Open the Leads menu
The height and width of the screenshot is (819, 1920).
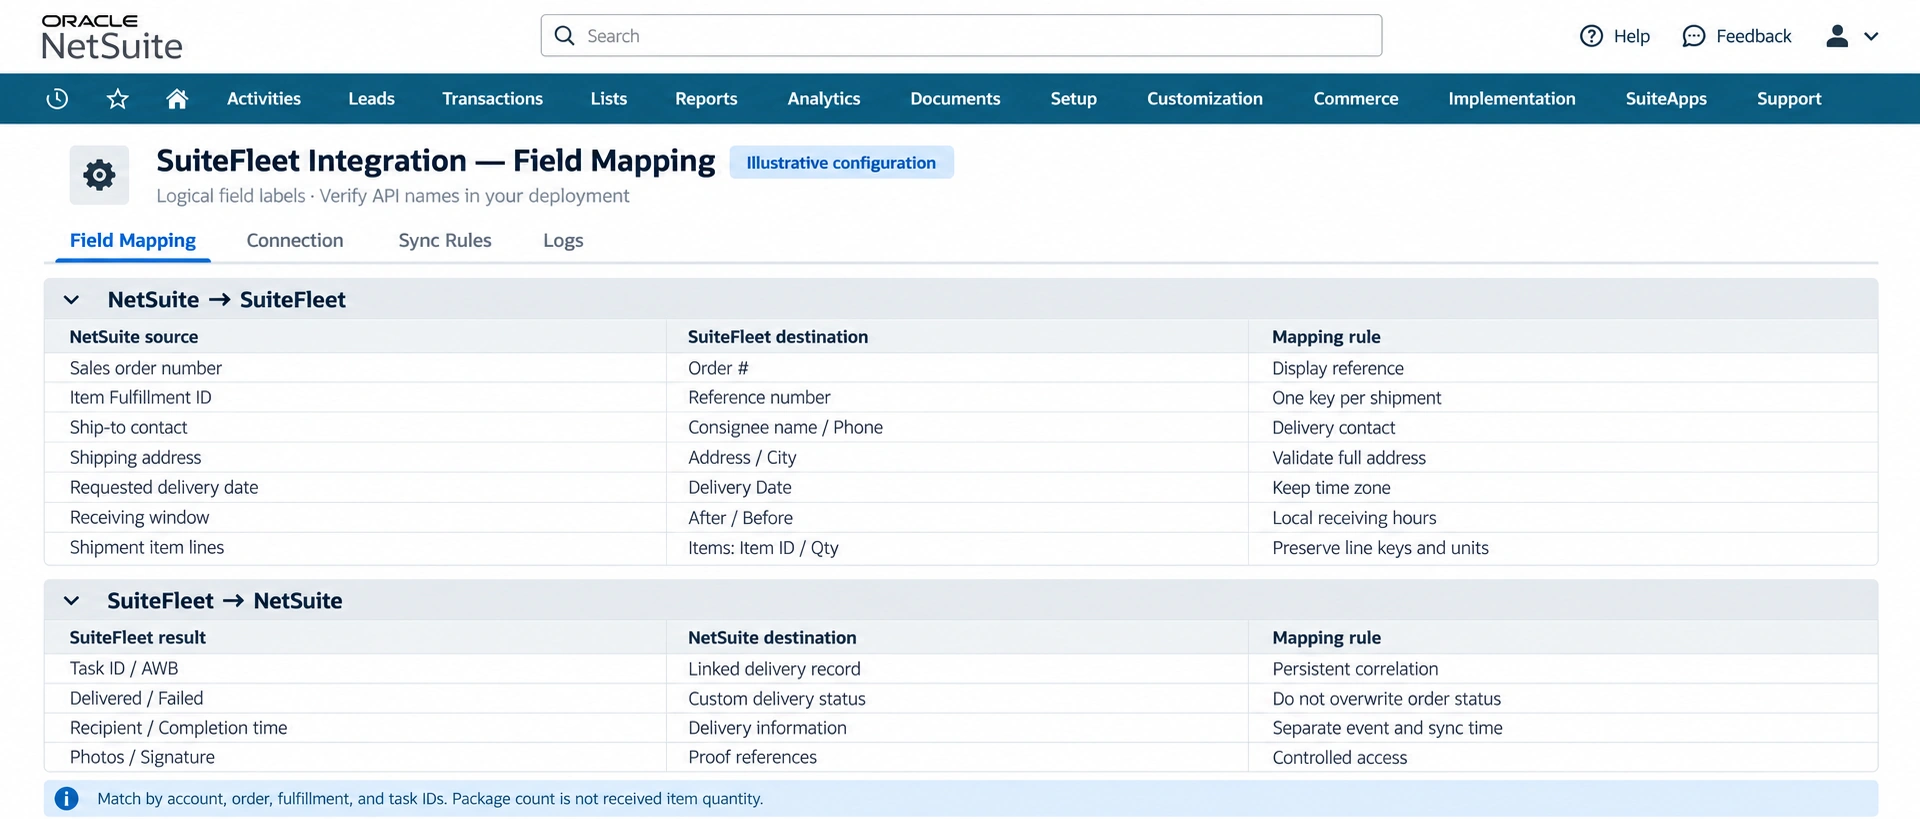371,98
